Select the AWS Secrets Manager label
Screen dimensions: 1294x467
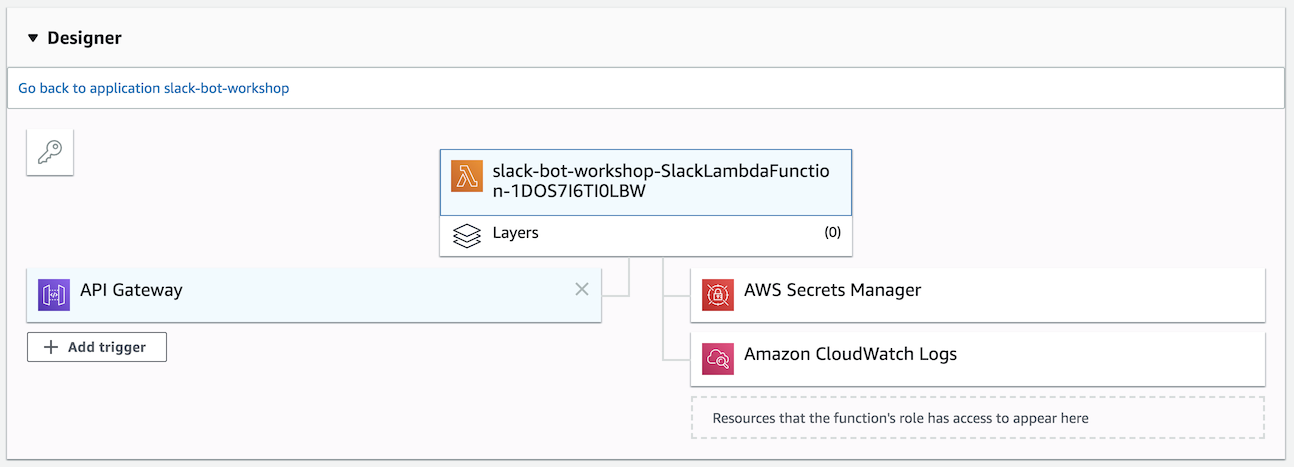(x=833, y=291)
